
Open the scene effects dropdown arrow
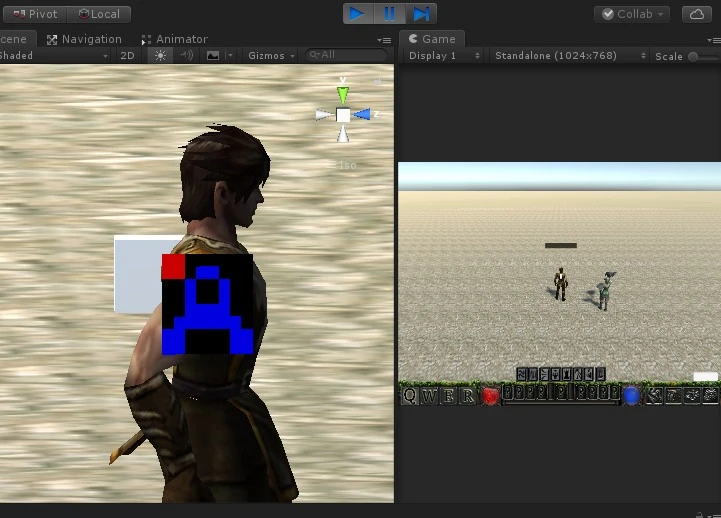tap(230, 56)
